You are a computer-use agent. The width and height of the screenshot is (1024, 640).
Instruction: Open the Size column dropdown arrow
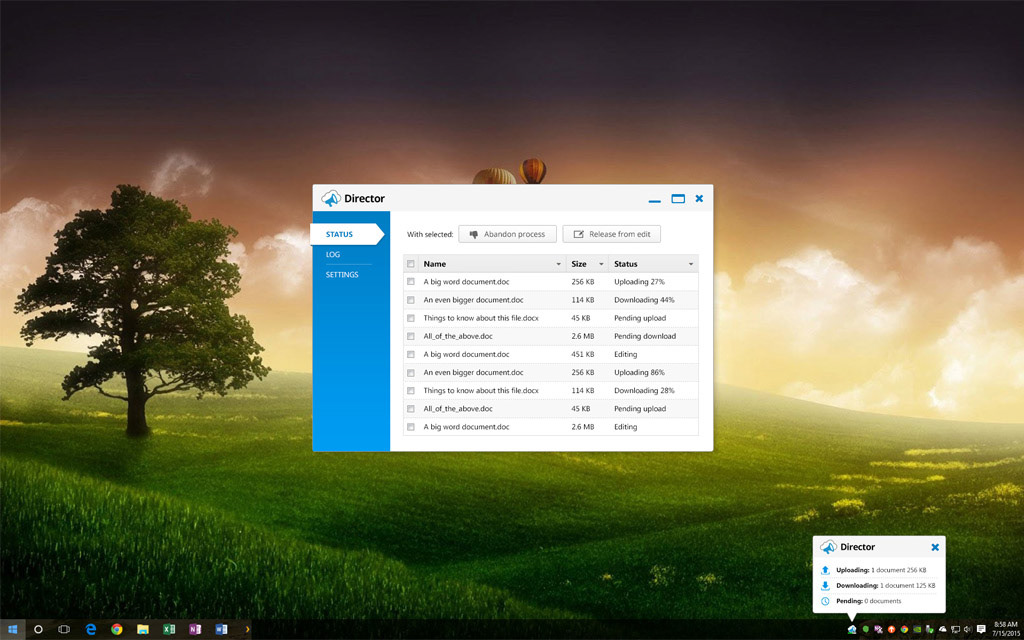coord(601,264)
